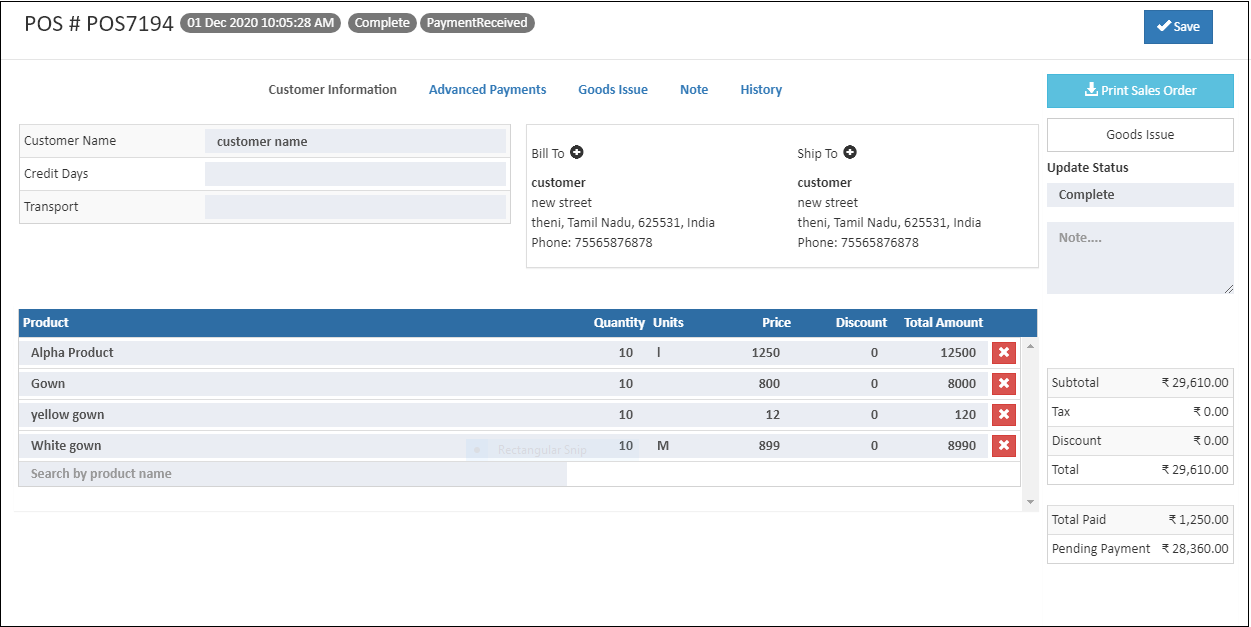The height and width of the screenshot is (627, 1251).
Task: Click the Ship To plus icon
Action: pos(849,153)
